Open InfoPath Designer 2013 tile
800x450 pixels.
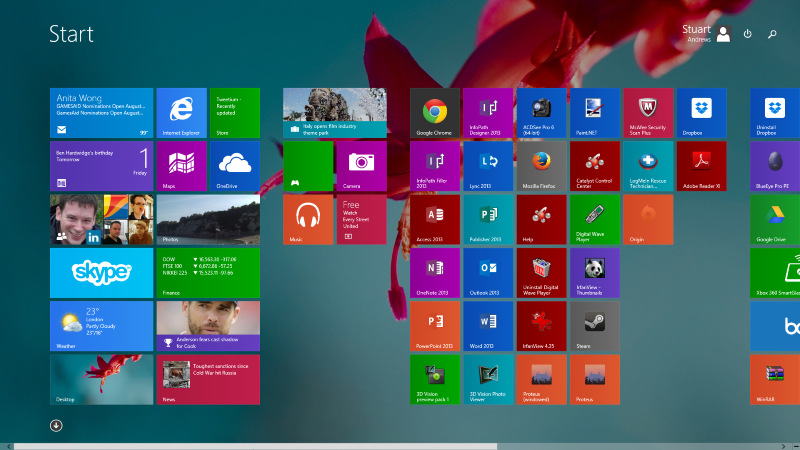tap(488, 113)
